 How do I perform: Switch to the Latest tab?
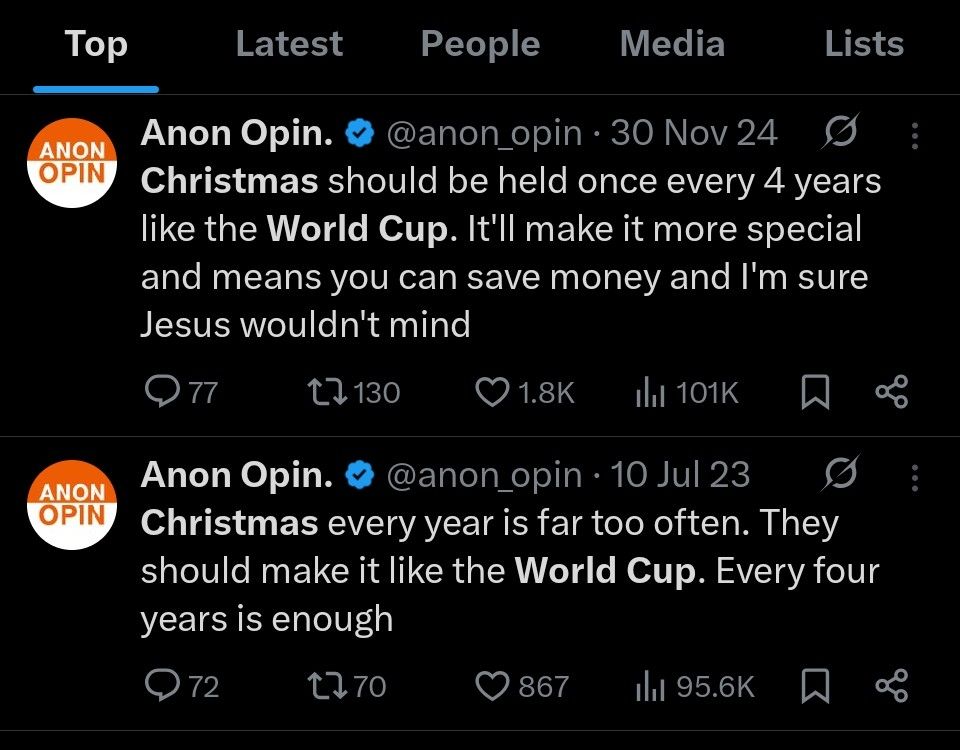[289, 44]
